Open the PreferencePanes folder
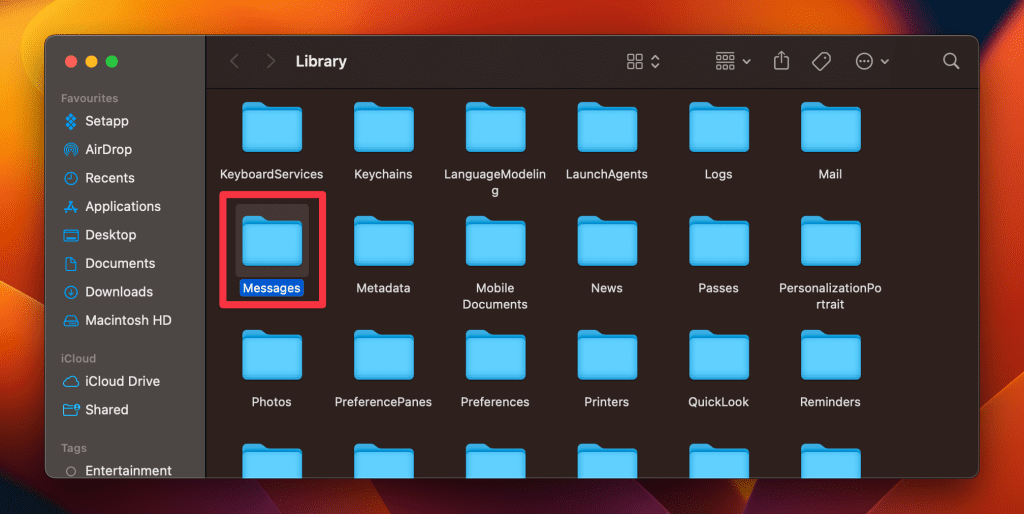The width and height of the screenshot is (1024, 514). click(x=383, y=355)
